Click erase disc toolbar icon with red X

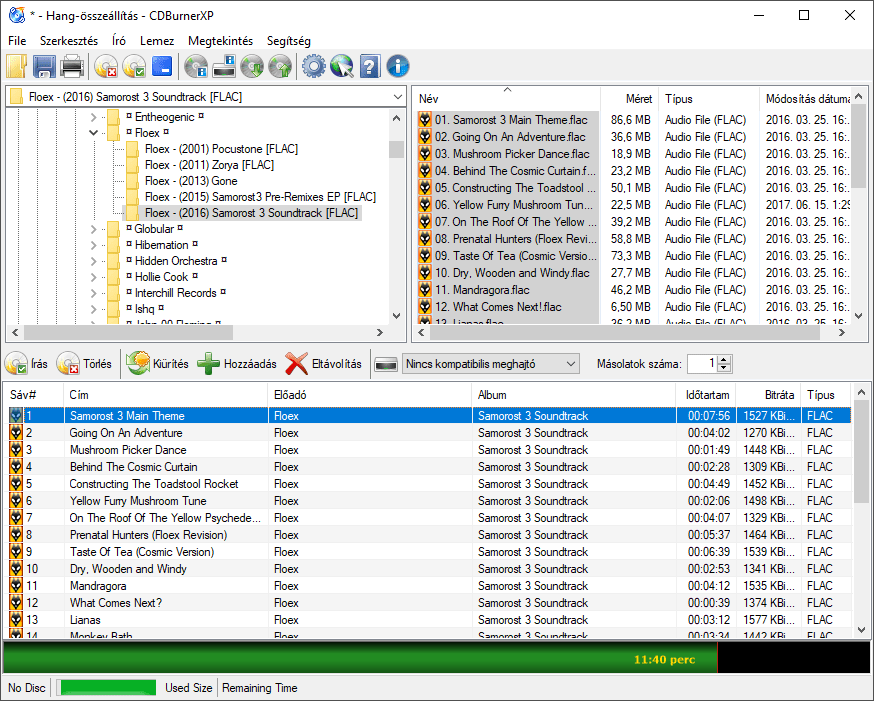pos(106,66)
